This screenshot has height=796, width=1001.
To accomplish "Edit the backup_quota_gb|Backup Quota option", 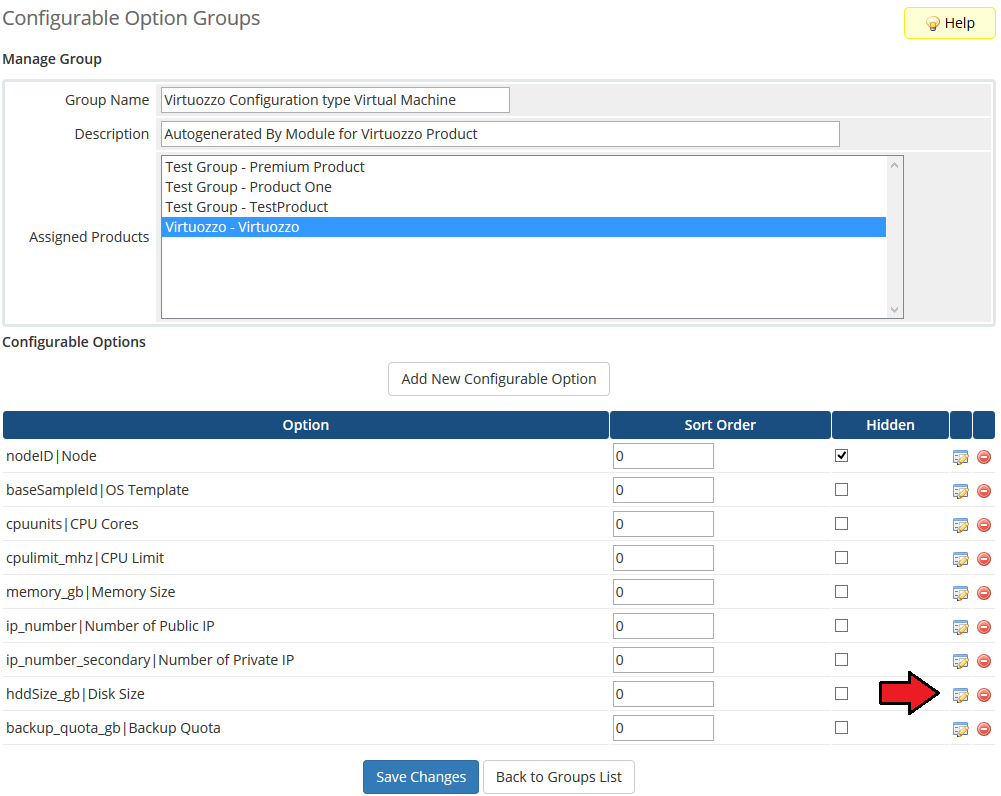I will point(960,729).
